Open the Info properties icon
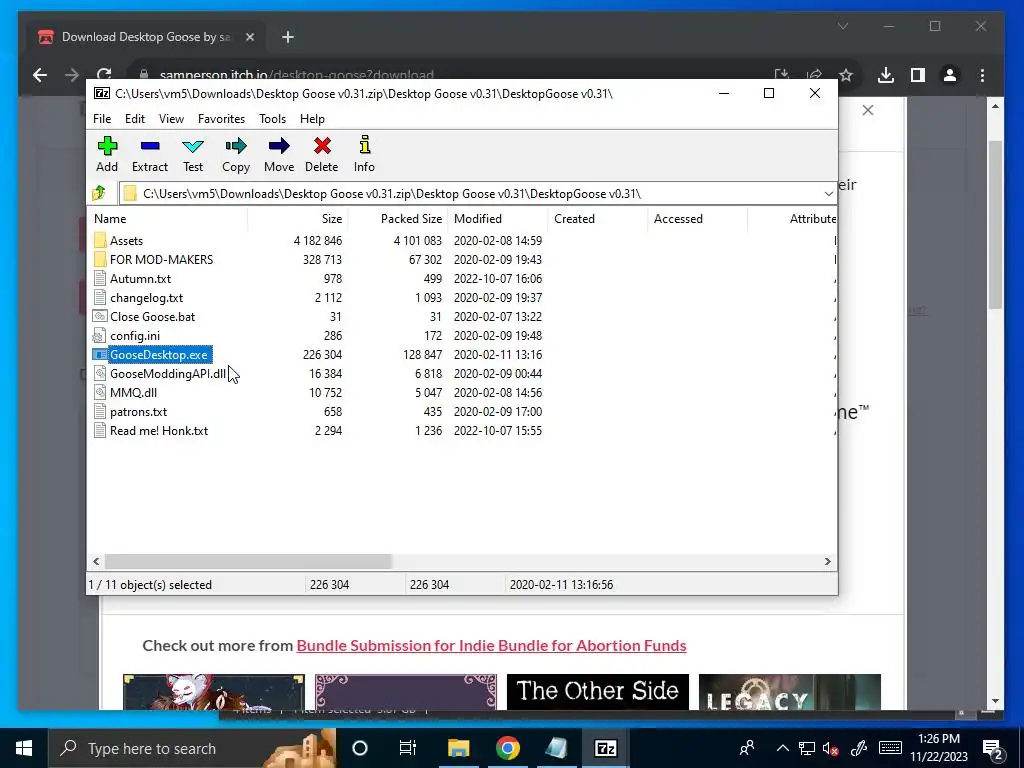This screenshot has width=1024, height=768. [x=364, y=145]
